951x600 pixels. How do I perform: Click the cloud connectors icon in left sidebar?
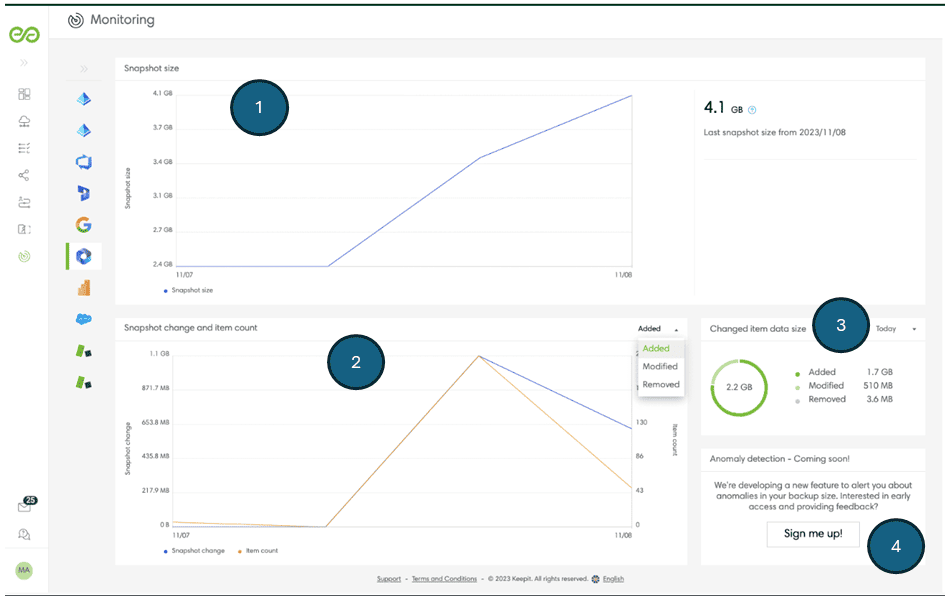pyautogui.click(x=25, y=121)
